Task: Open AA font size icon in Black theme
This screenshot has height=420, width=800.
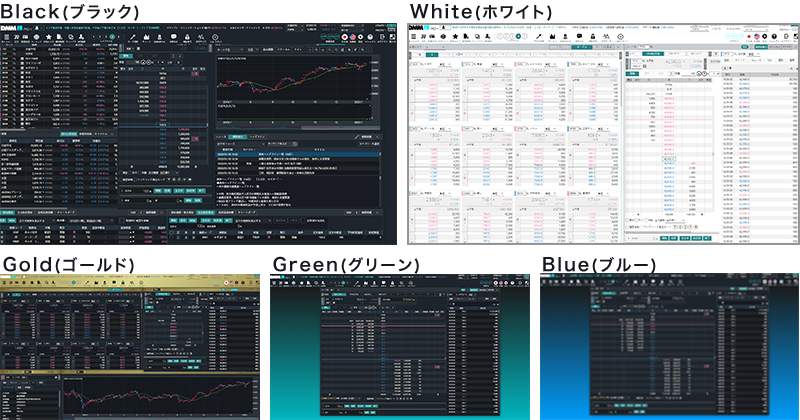Action: point(201,37)
